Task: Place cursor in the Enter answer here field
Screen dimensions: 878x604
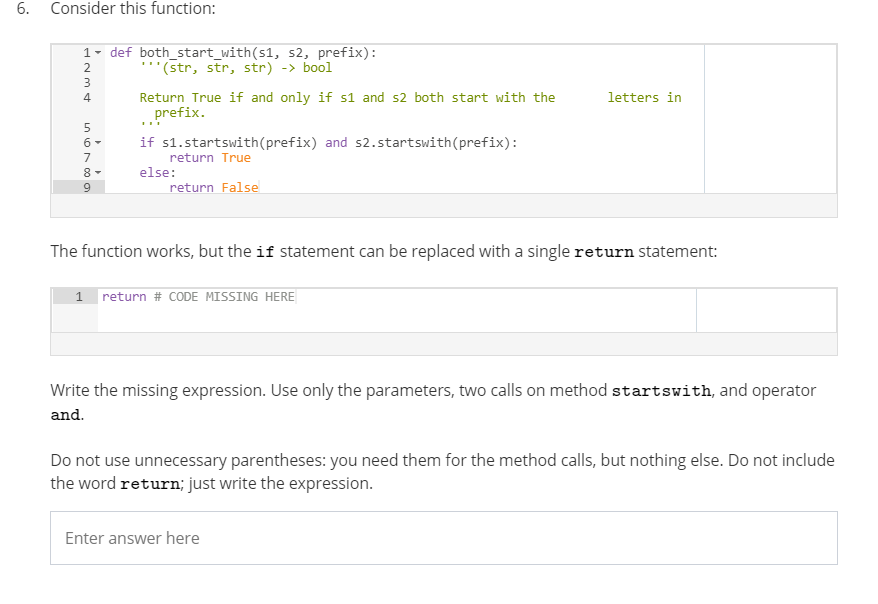Action: pos(300,538)
